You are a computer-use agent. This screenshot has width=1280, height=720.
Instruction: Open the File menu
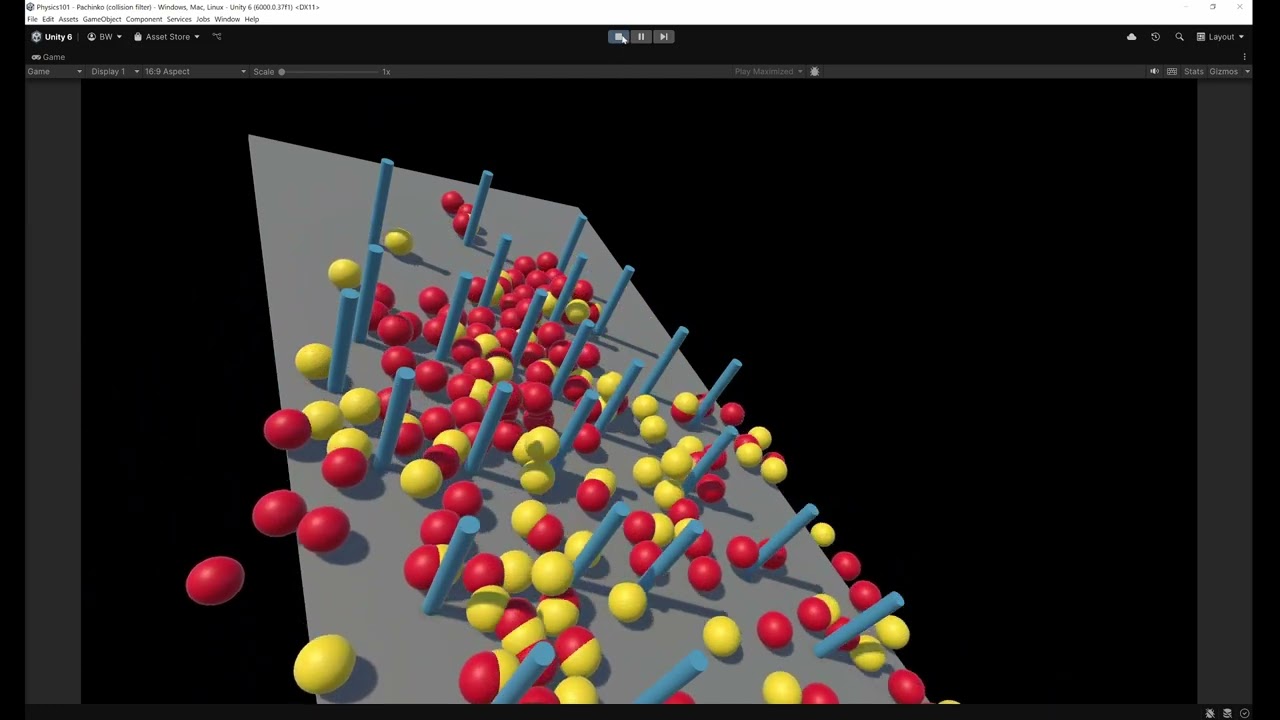pyautogui.click(x=33, y=19)
